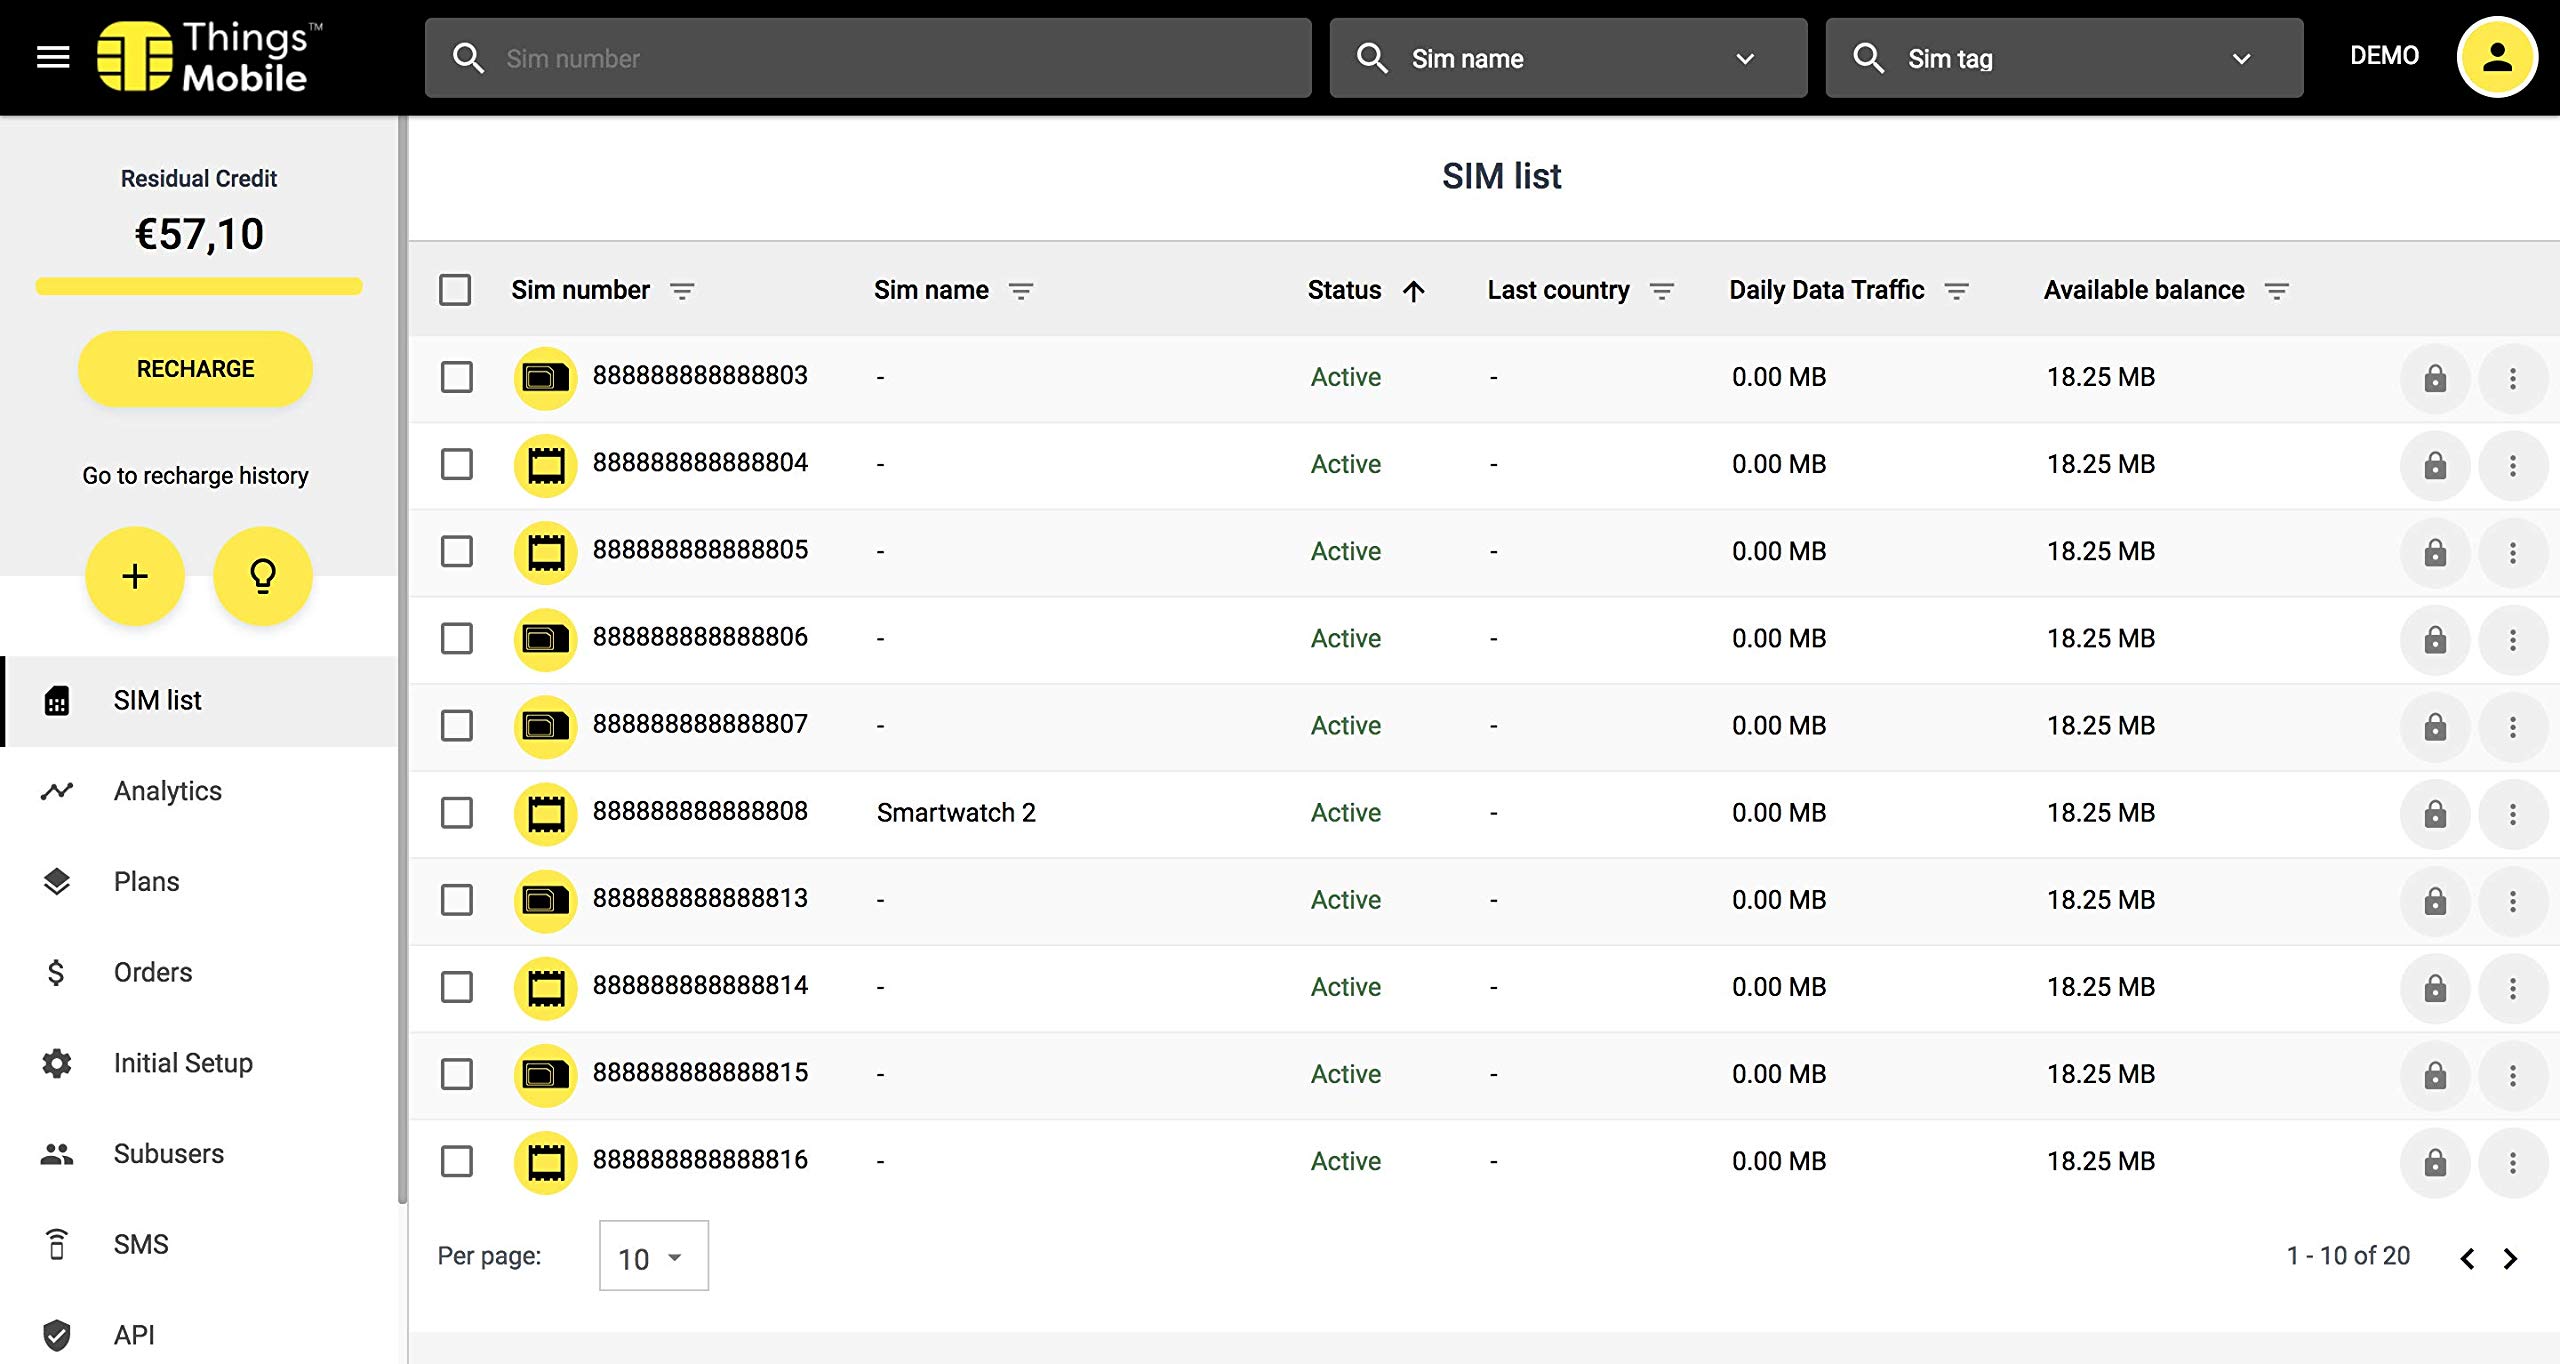Click lock icon for SIM ending 803
Screen dimensions: 2560x1364
pos(2435,378)
